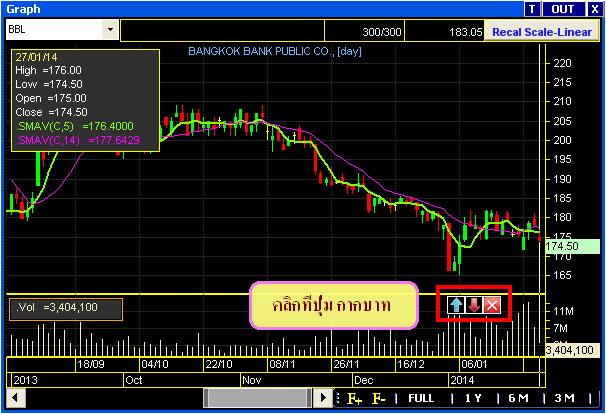The height and width of the screenshot is (414, 606).
Task: Click the 183.05 value field
Action: click(x=444, y=31)
